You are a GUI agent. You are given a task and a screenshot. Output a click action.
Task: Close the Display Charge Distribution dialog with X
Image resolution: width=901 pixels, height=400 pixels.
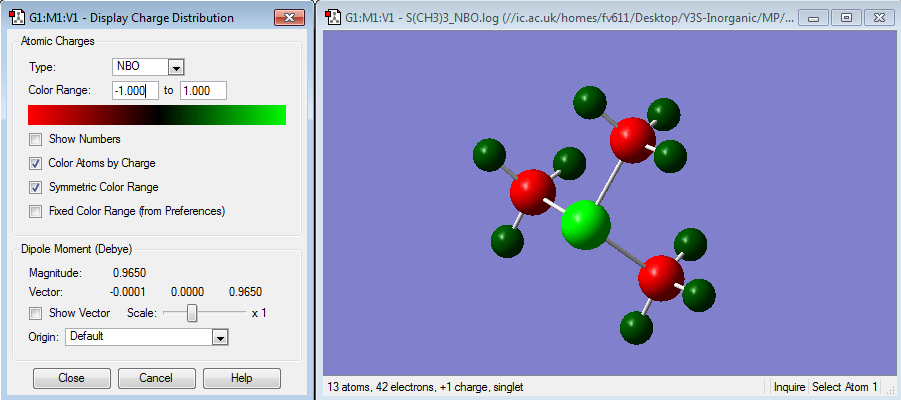(x=290, y=18)
